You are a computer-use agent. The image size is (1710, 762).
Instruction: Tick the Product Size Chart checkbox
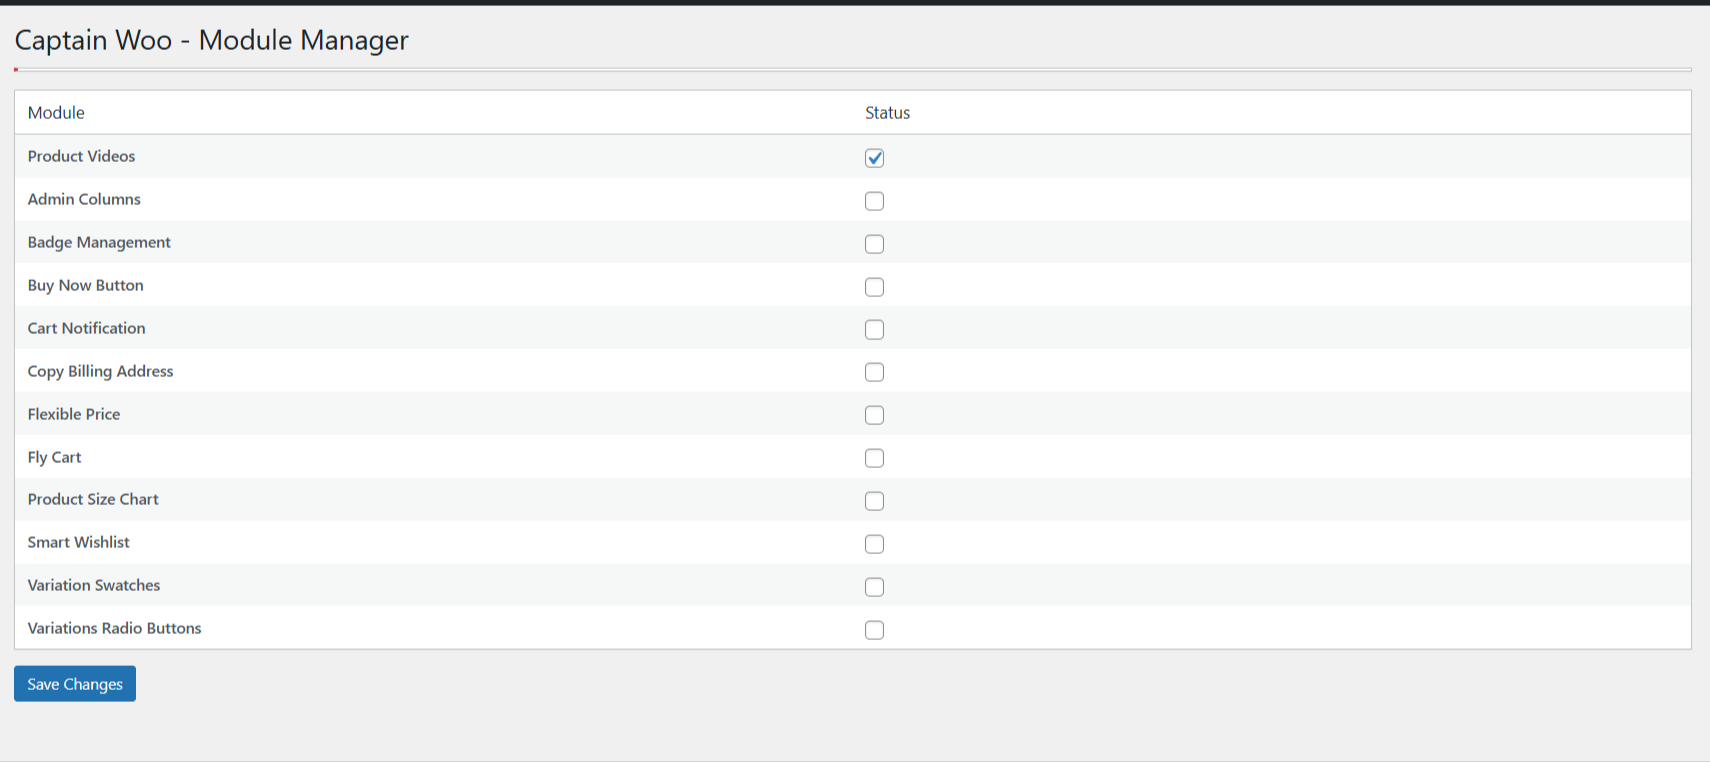(874, 501)
